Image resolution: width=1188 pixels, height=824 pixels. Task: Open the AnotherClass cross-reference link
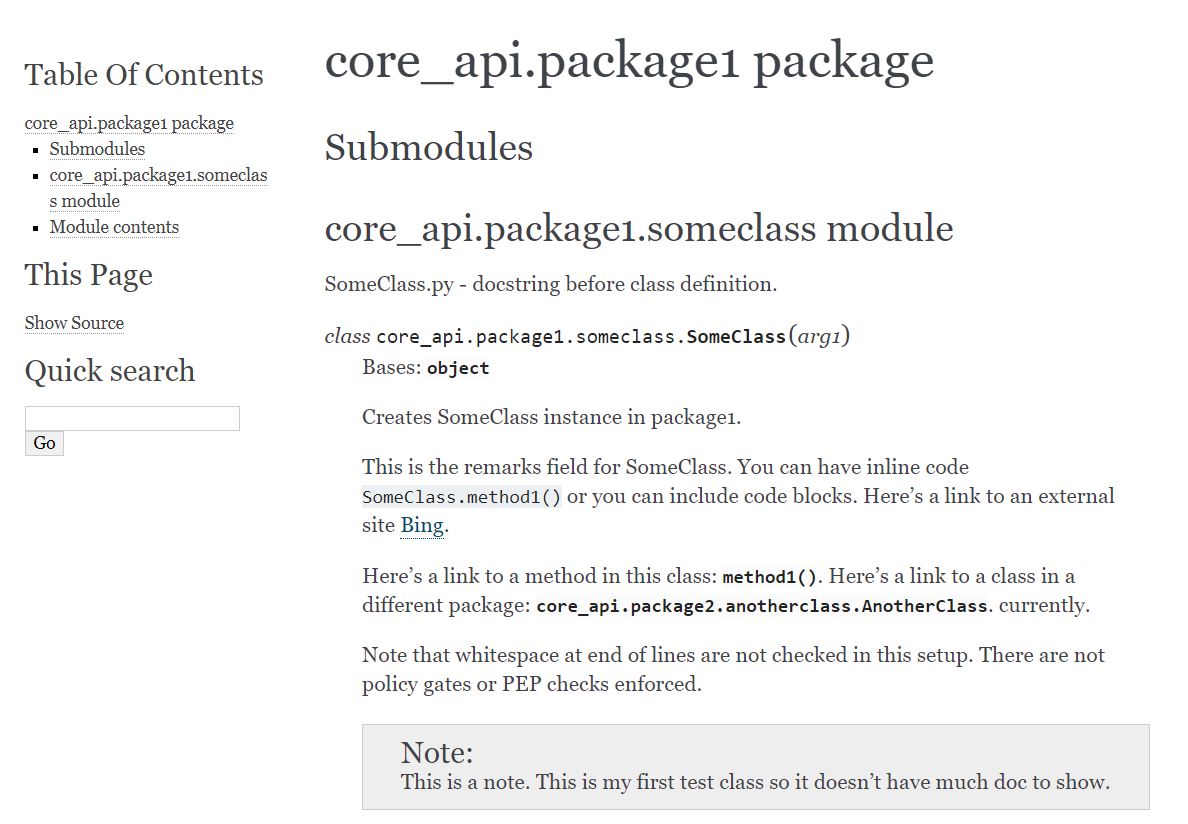pos(762,606)
